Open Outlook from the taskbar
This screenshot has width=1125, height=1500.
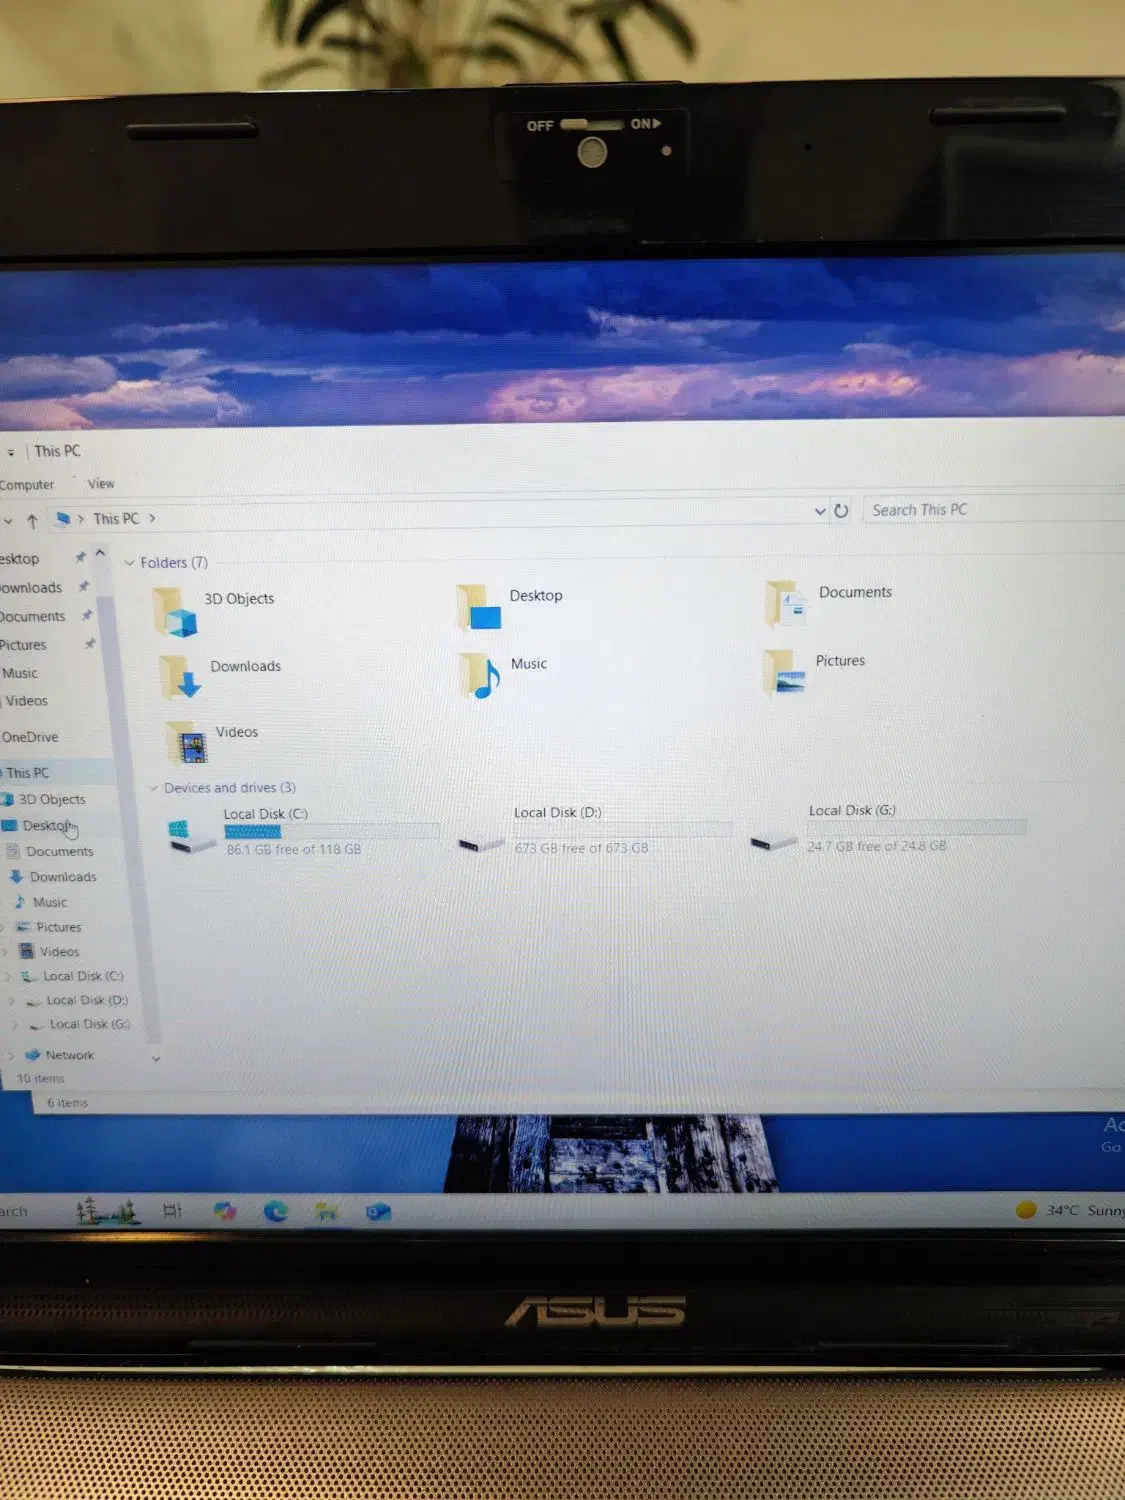coord(378,1212)
